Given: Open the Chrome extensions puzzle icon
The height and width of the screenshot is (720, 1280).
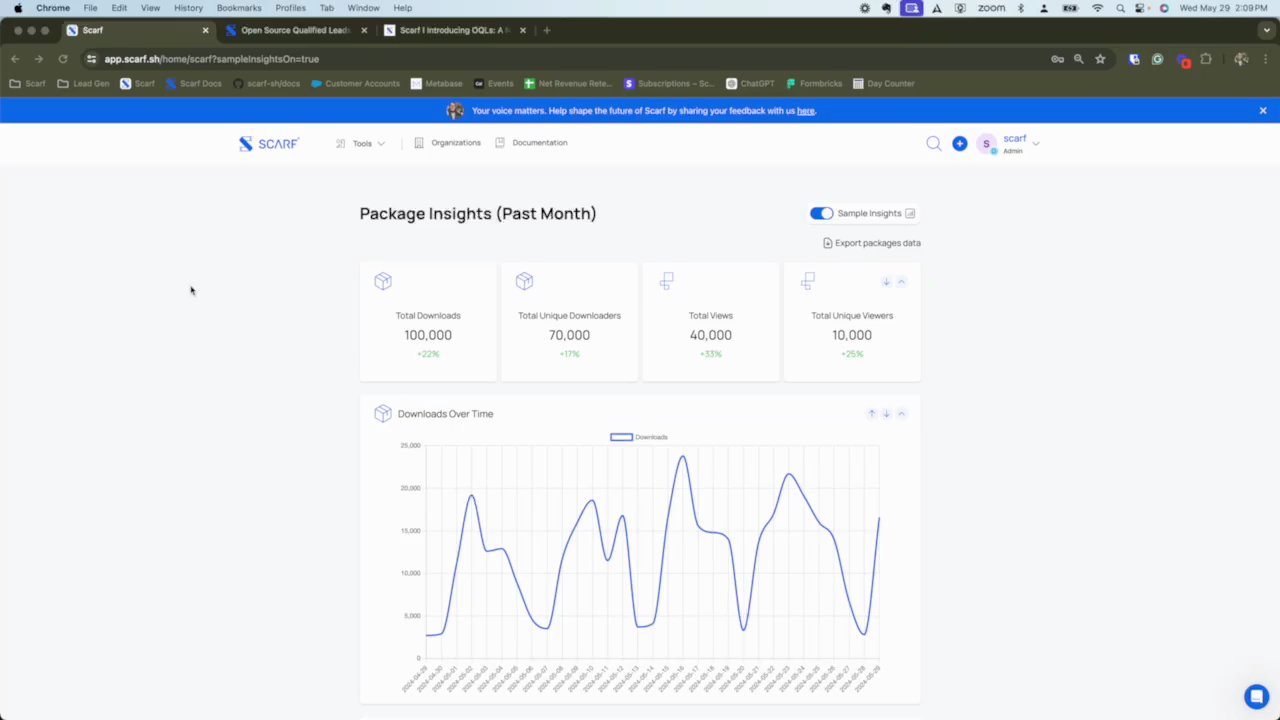Looking at the screenshot, I should click(x=1206, y=59).
